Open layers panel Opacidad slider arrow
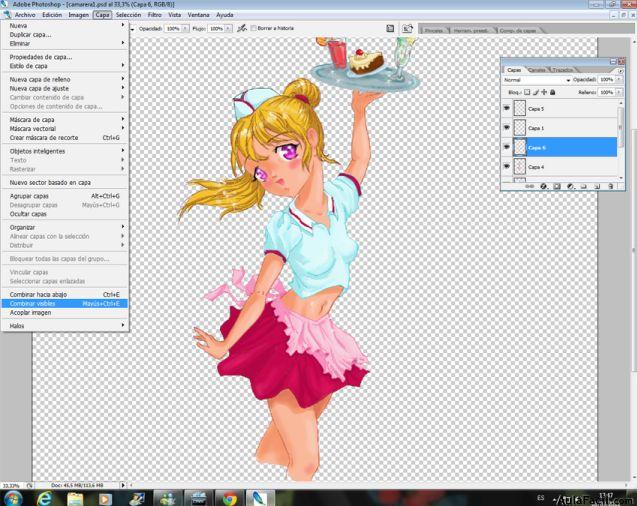 (x=619, y=80)
